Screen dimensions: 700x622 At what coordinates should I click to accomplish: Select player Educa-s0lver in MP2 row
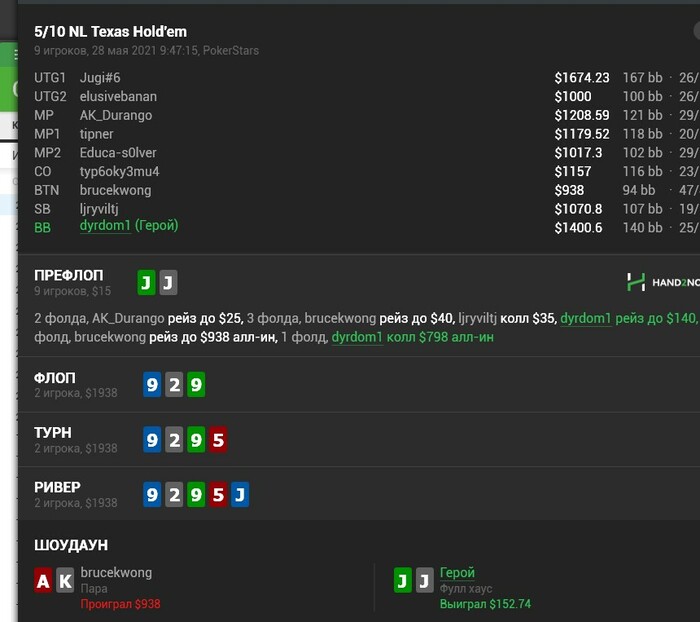tap(118, 153)
